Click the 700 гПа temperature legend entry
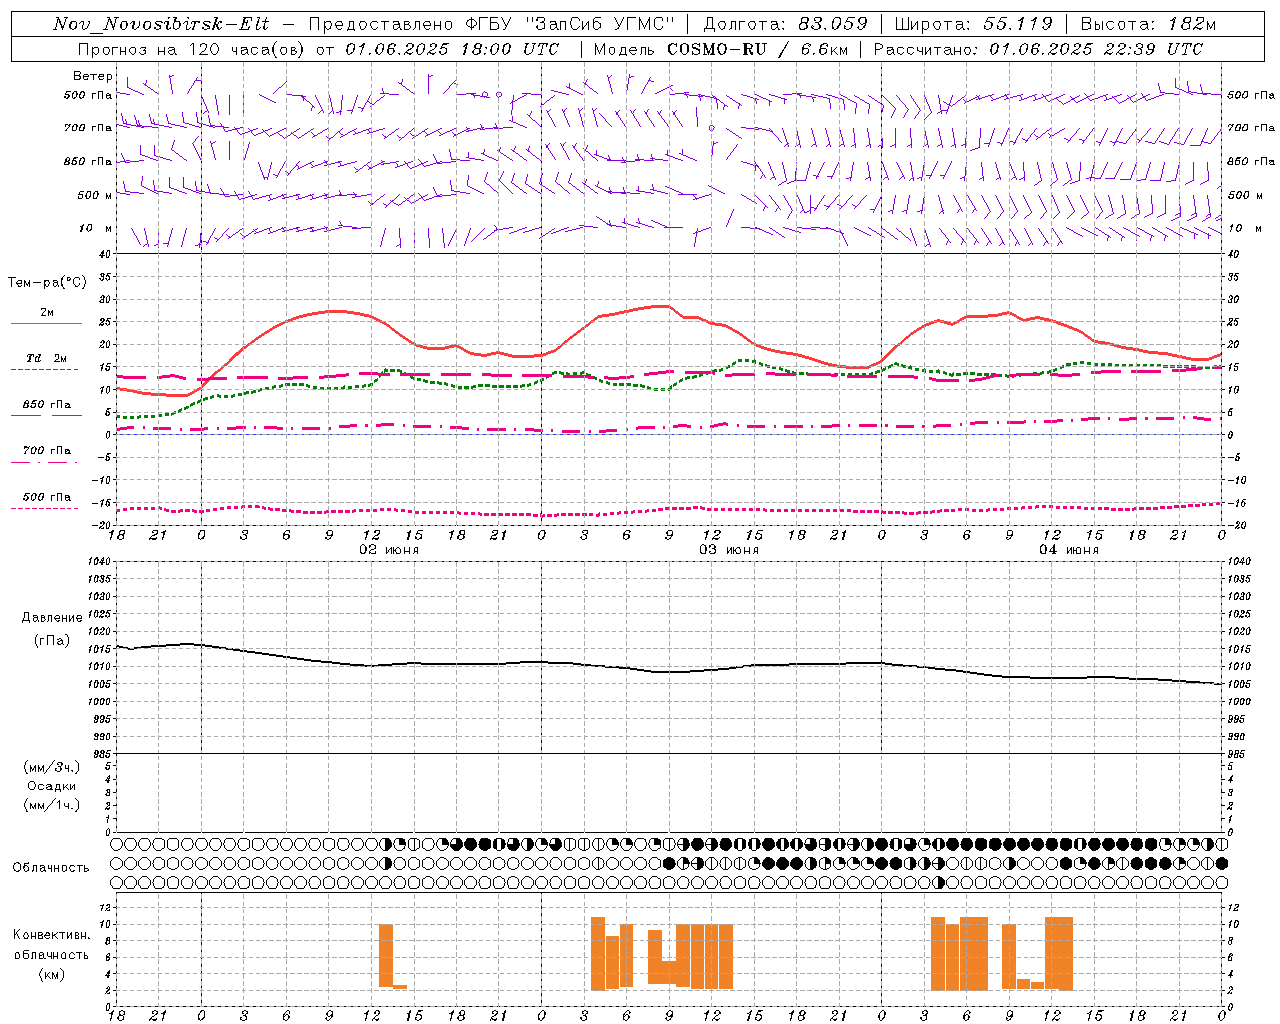This screenshot has height=1024, width=1280. (x=46, y=453)
